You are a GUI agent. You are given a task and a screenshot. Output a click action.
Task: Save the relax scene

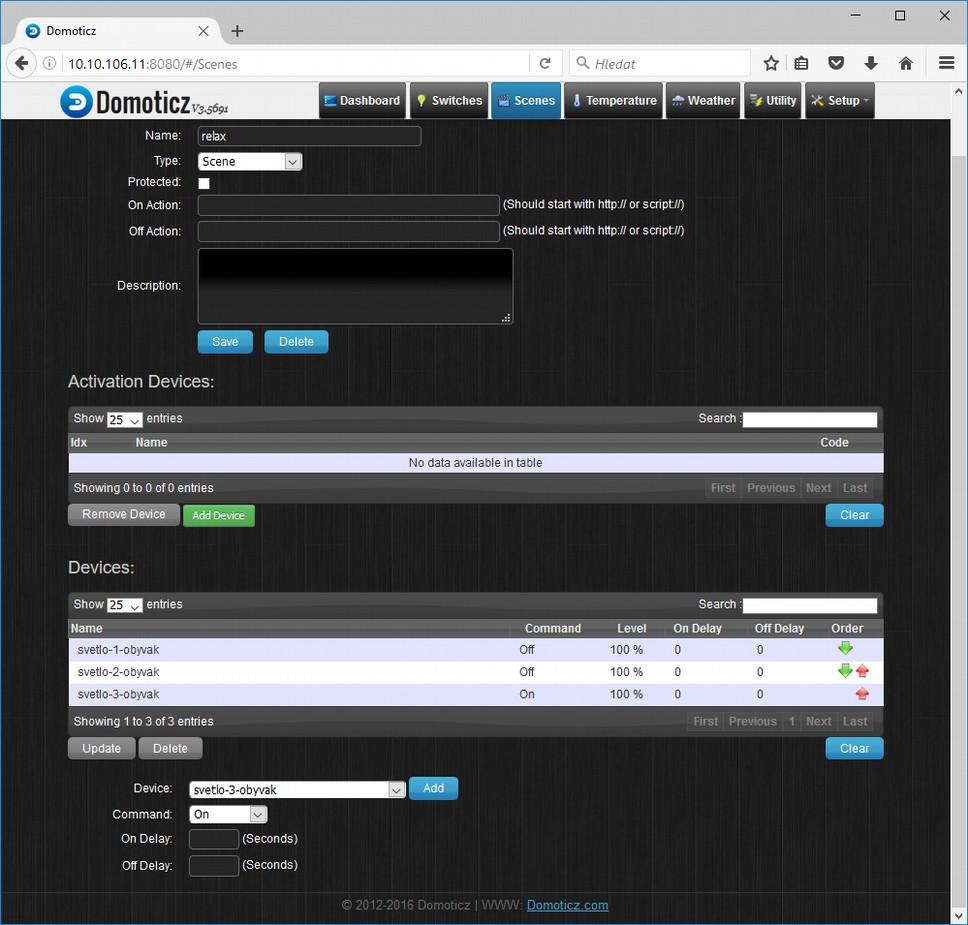point(225,341)
